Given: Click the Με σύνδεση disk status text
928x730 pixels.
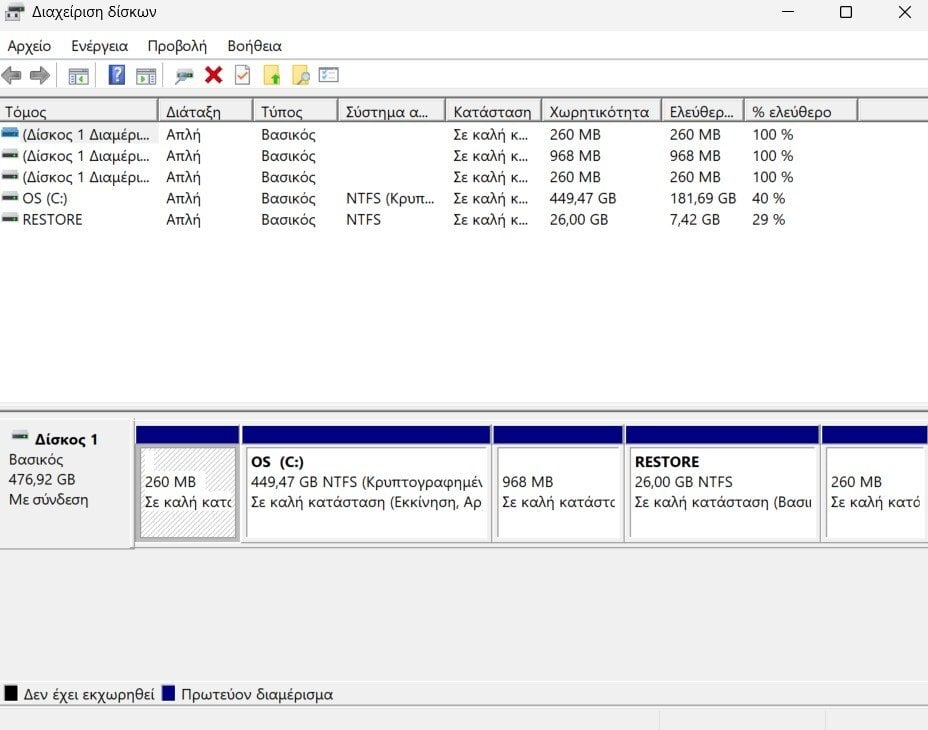Looking at the screenshot, I should (49, 500).
